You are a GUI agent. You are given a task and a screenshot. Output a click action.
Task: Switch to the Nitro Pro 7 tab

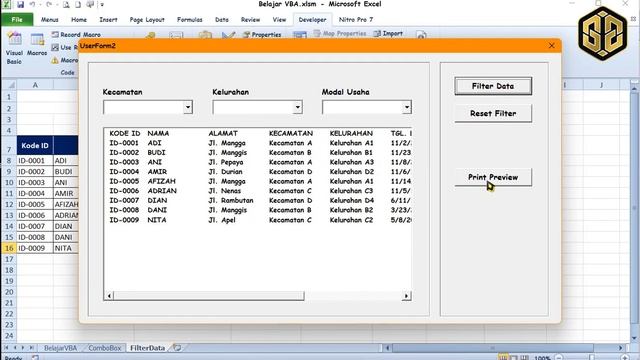tap(356, 20)
